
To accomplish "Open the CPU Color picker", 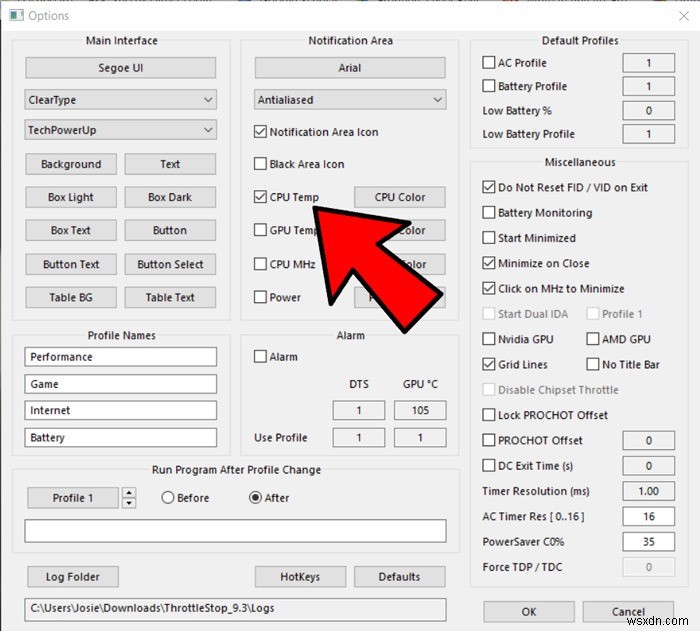I will pos(400,197).
